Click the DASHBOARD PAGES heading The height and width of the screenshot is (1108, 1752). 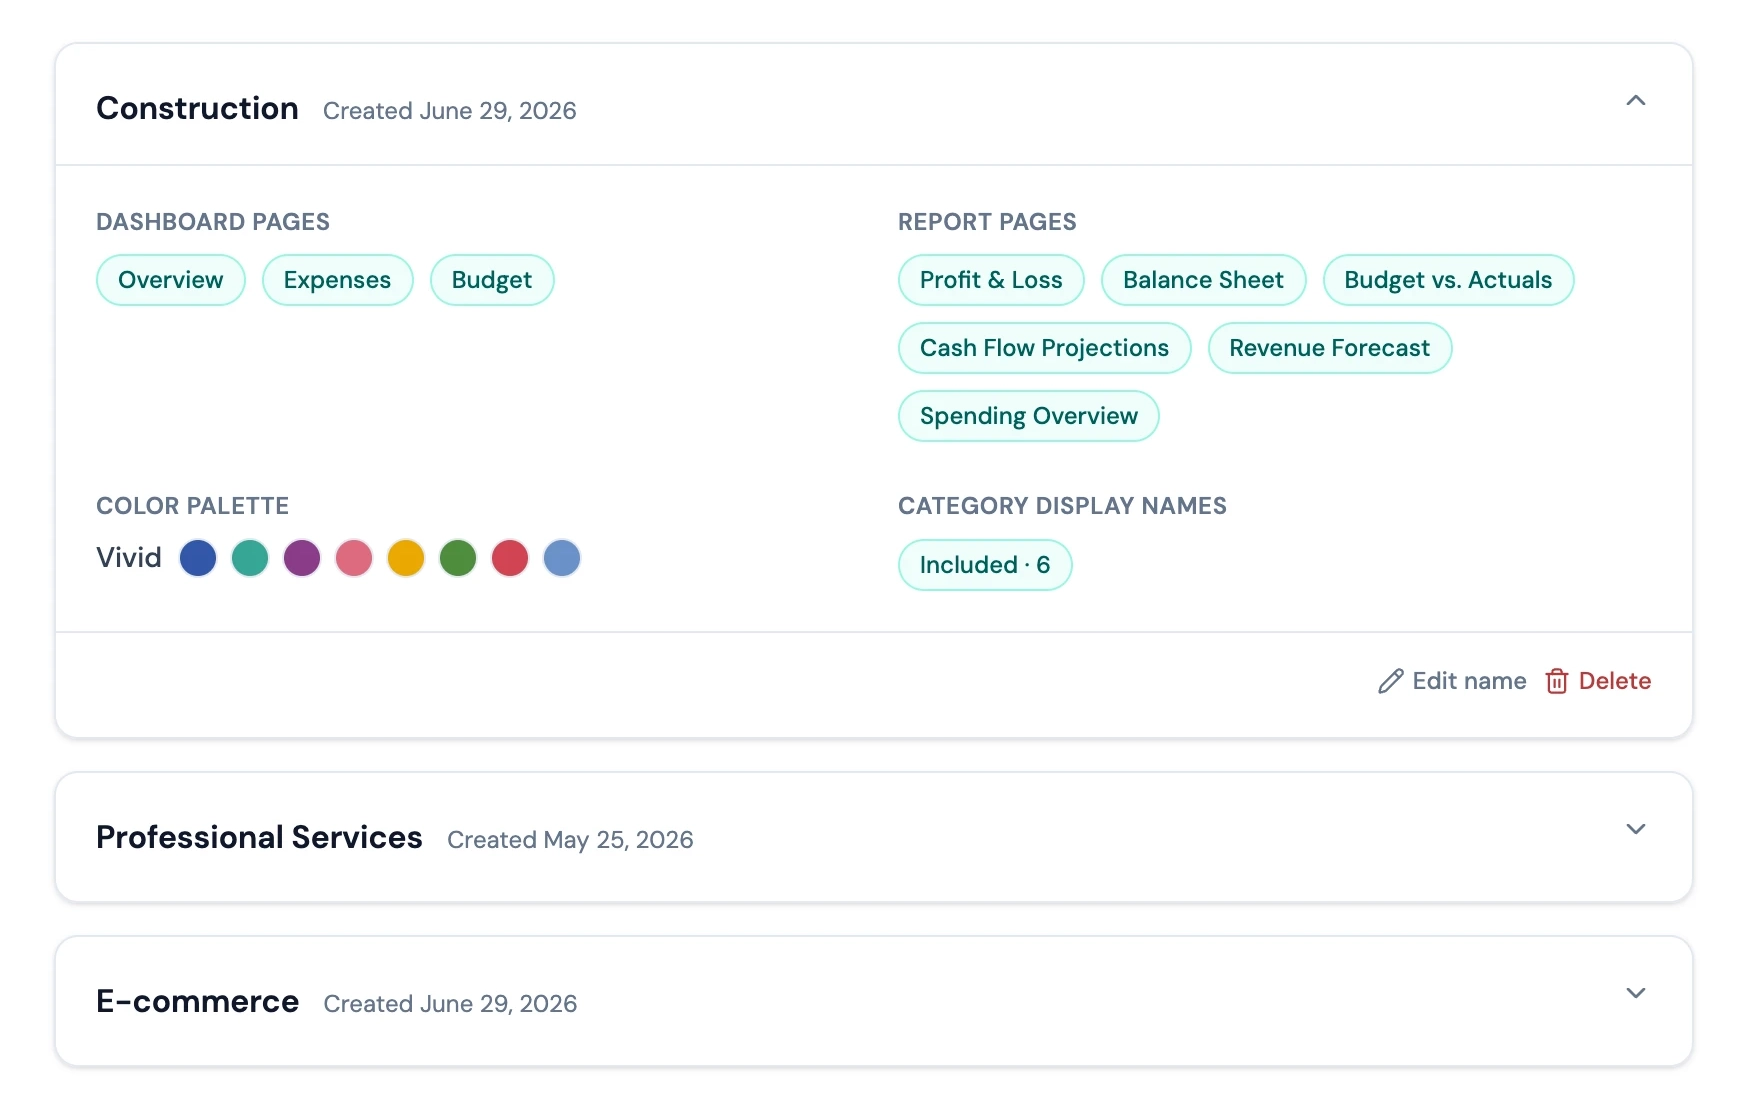point(213,222)
